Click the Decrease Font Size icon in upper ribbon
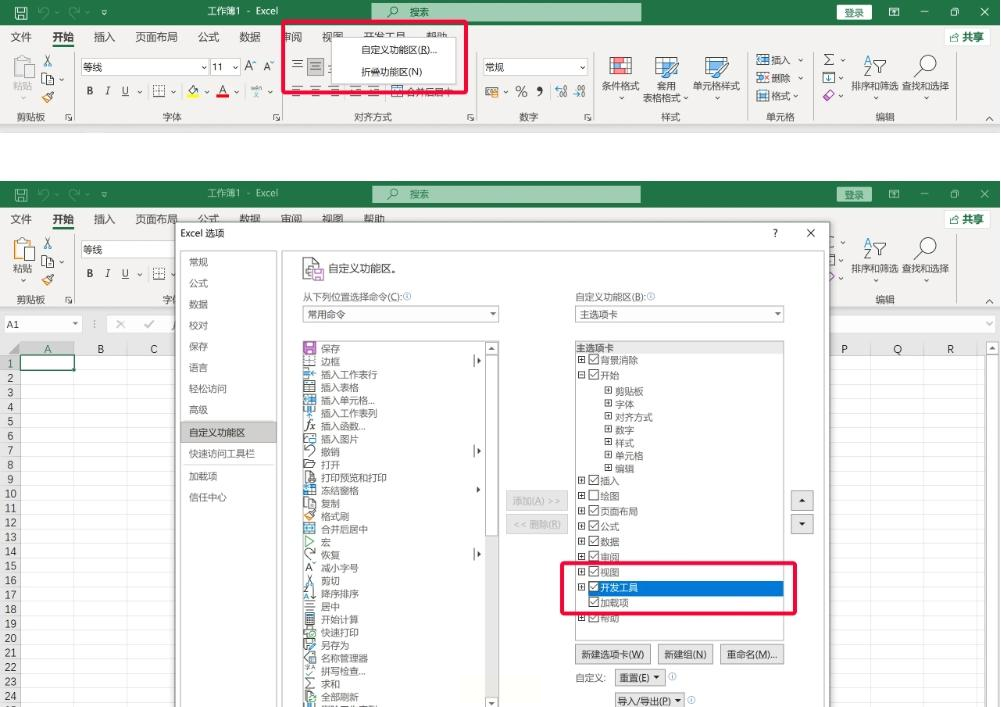 (x=269, y=66)
